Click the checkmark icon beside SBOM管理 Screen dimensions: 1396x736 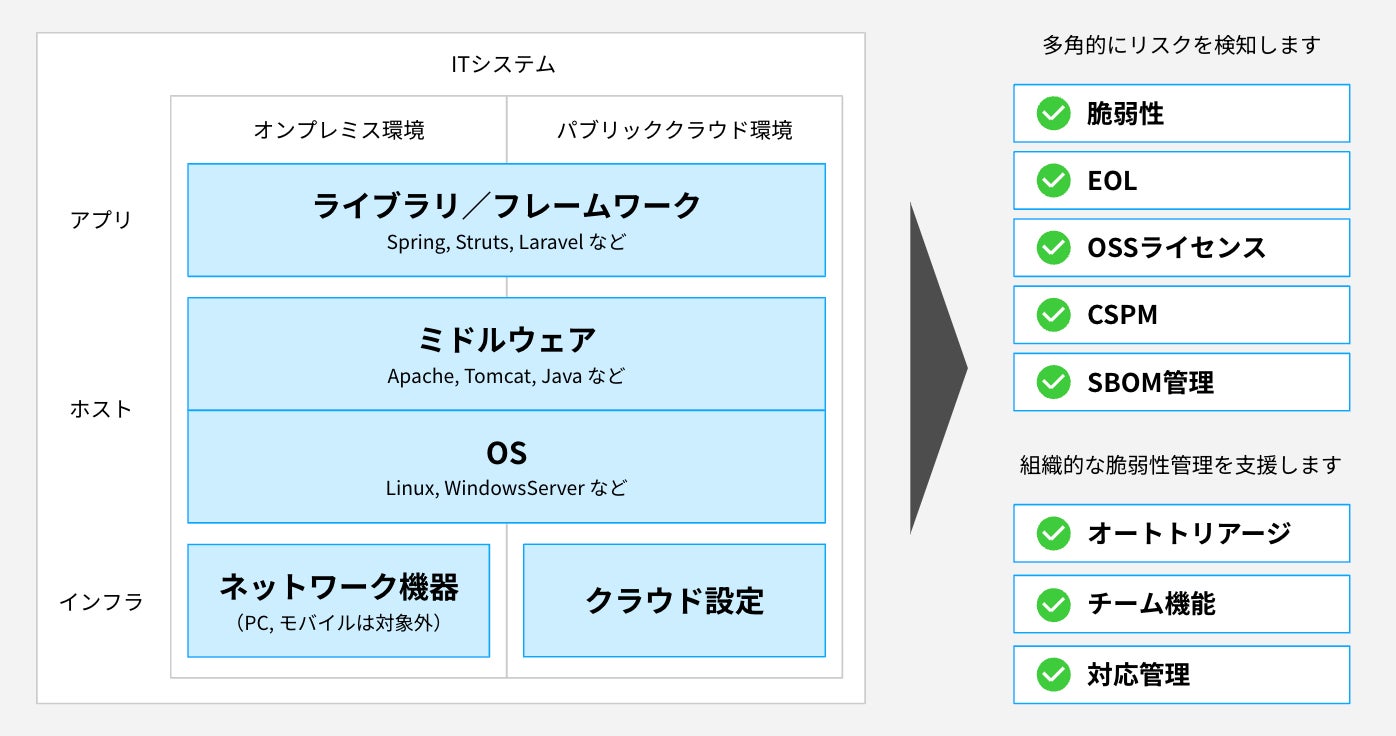(x=1053, y=382)
